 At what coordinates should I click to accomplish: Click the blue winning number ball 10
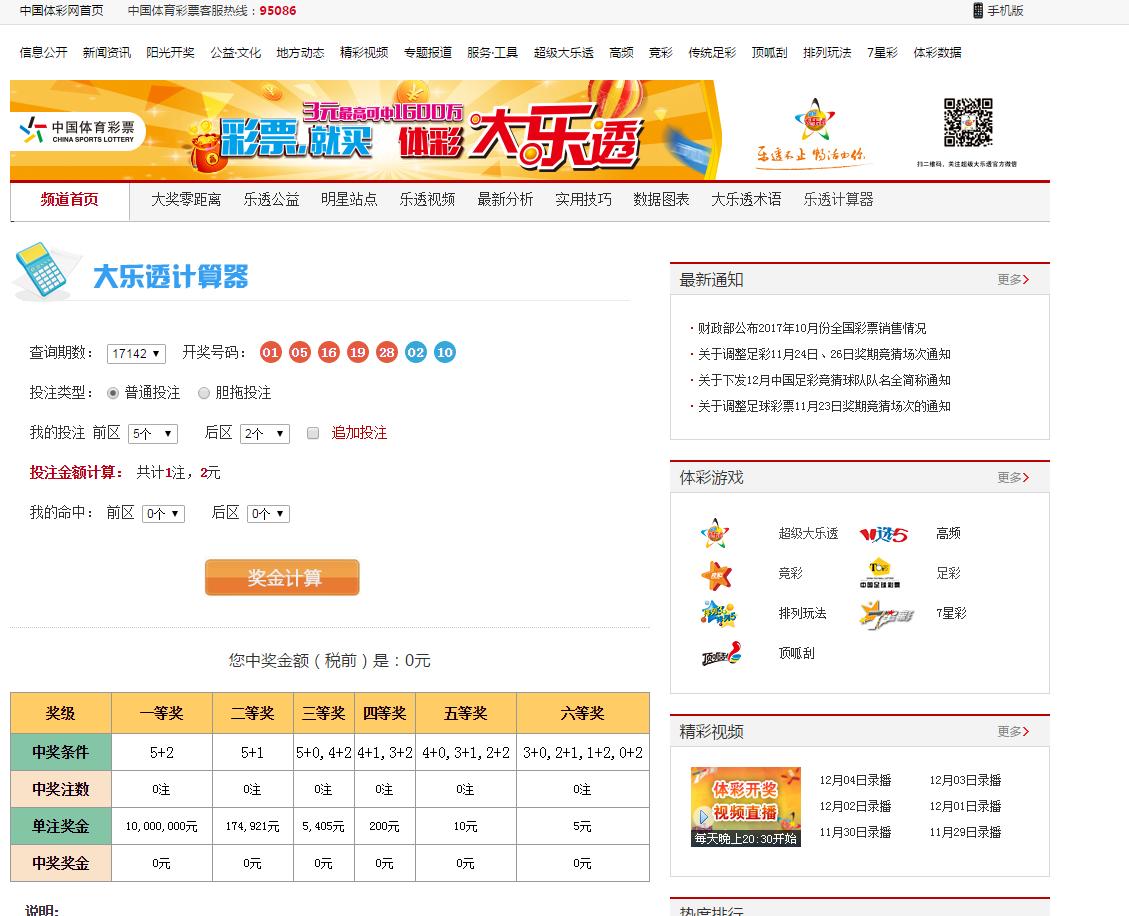tap(445, 352)
